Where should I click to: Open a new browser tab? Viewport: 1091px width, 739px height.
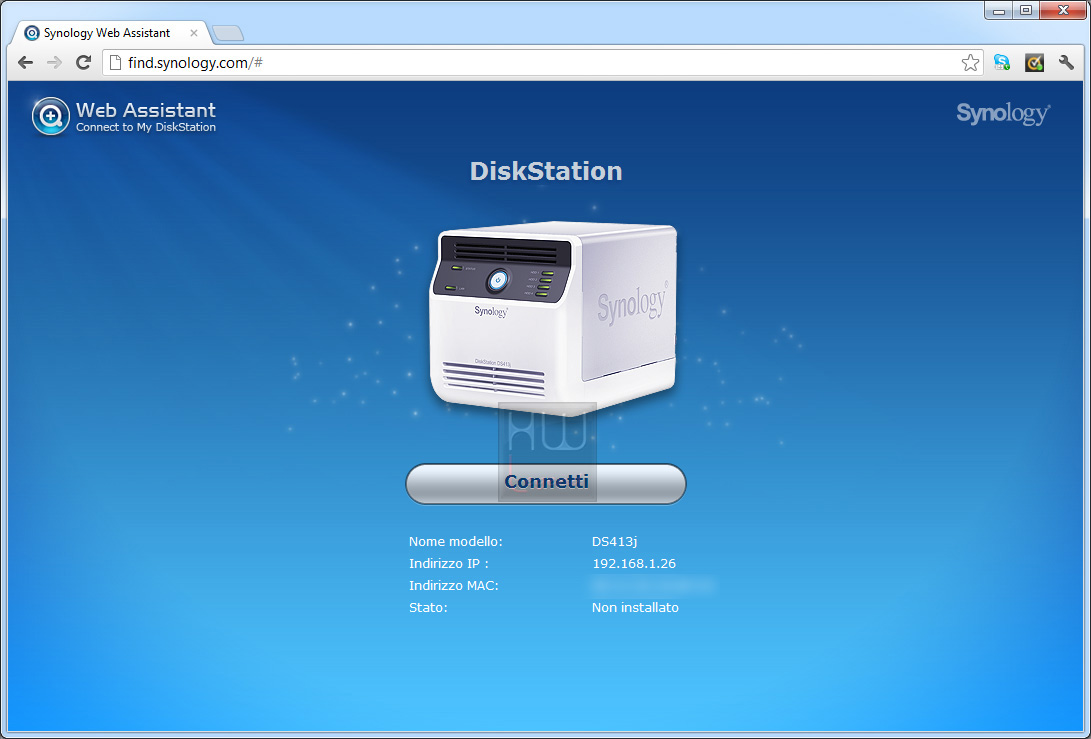[228, 33]
